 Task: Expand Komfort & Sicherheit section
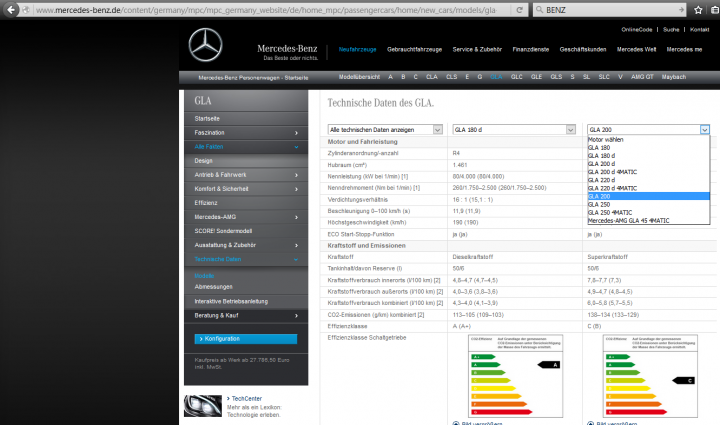click(x=246, y=189)
